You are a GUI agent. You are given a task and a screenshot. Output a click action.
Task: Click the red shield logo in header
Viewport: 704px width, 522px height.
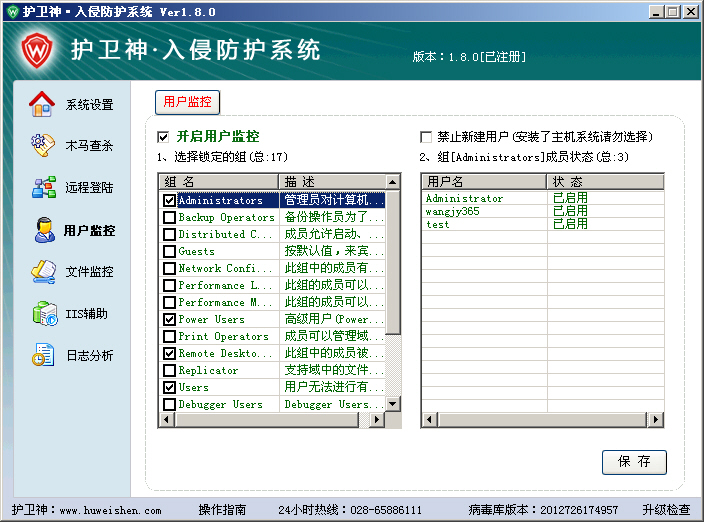(x=37, y=51)
